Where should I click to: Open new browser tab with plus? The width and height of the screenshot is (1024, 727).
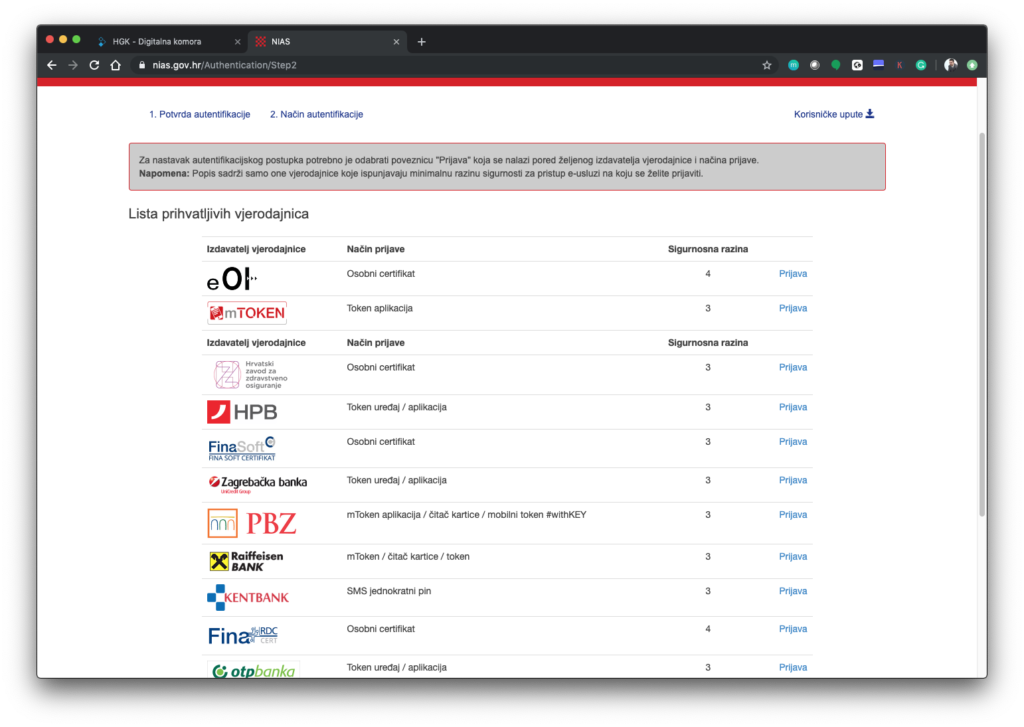click(421, 42)
